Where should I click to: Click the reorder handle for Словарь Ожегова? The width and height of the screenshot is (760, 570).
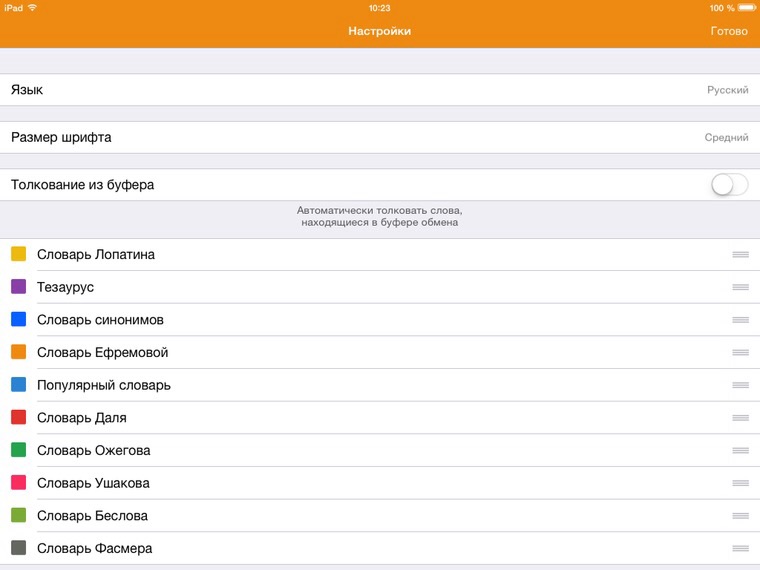[x=741, y=450]
